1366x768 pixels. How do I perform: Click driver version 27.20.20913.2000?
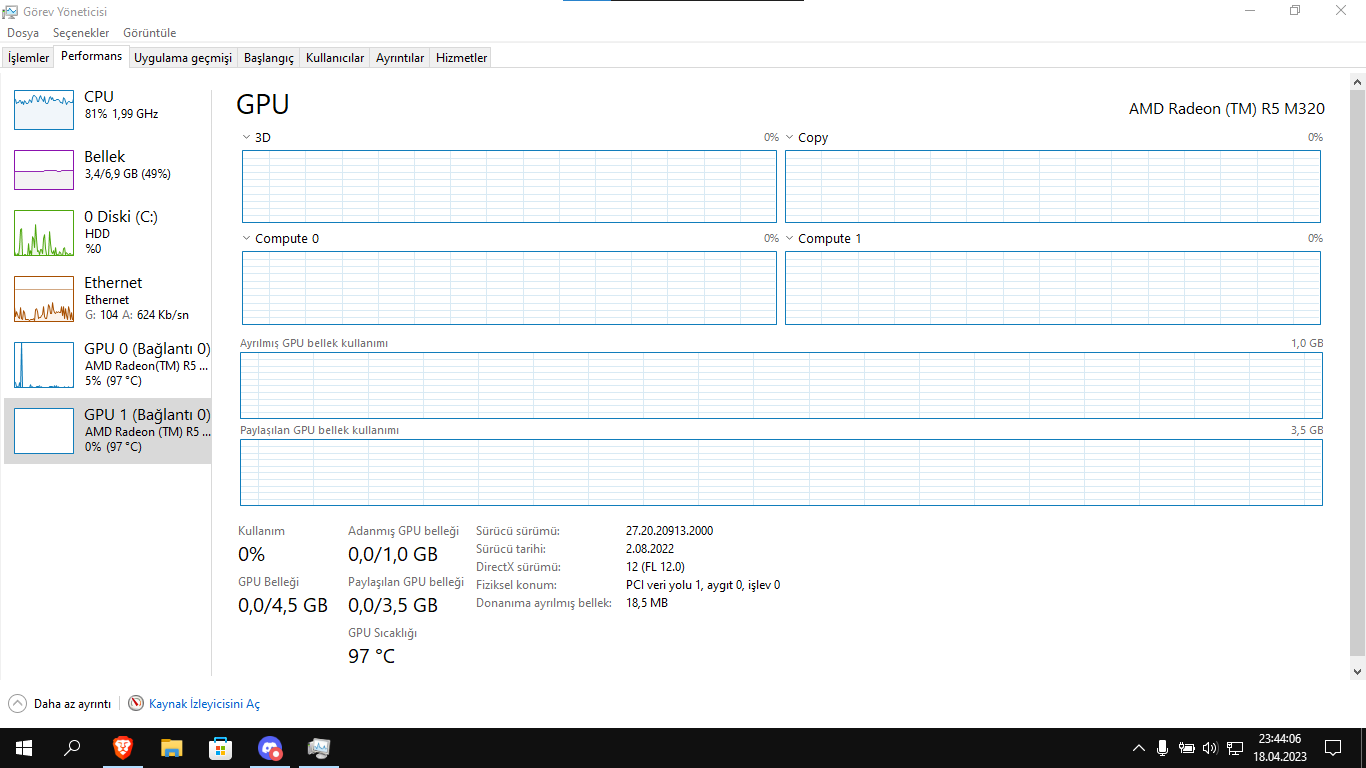[x=669, y=531]
